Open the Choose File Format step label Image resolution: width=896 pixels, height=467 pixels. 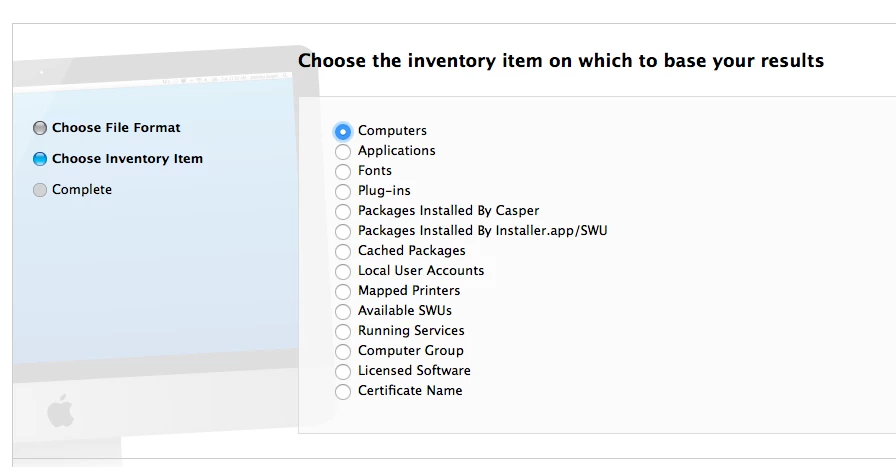tap(116, 127)
